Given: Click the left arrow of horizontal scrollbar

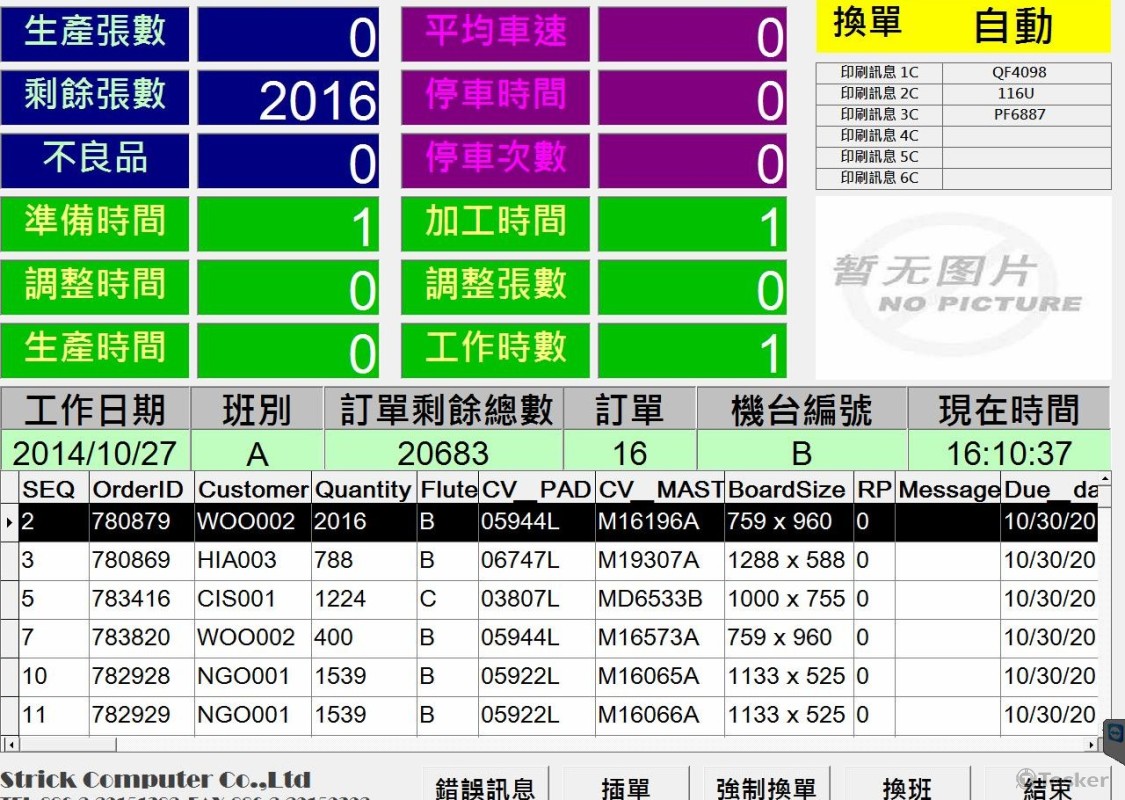Looking at the screenshot, I should [x=10, y=744].
